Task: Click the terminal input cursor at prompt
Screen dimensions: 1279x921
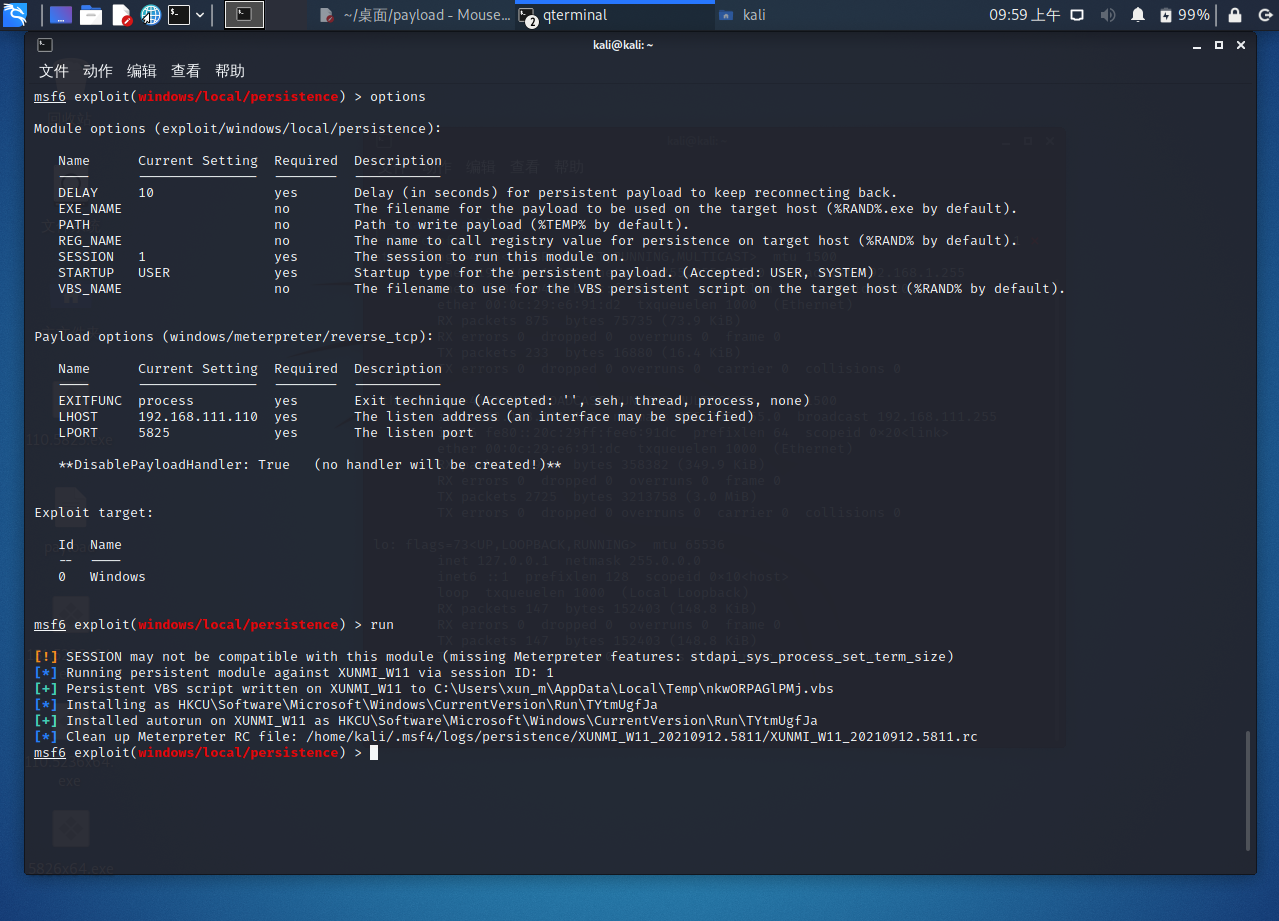Action: coord(374,753)
